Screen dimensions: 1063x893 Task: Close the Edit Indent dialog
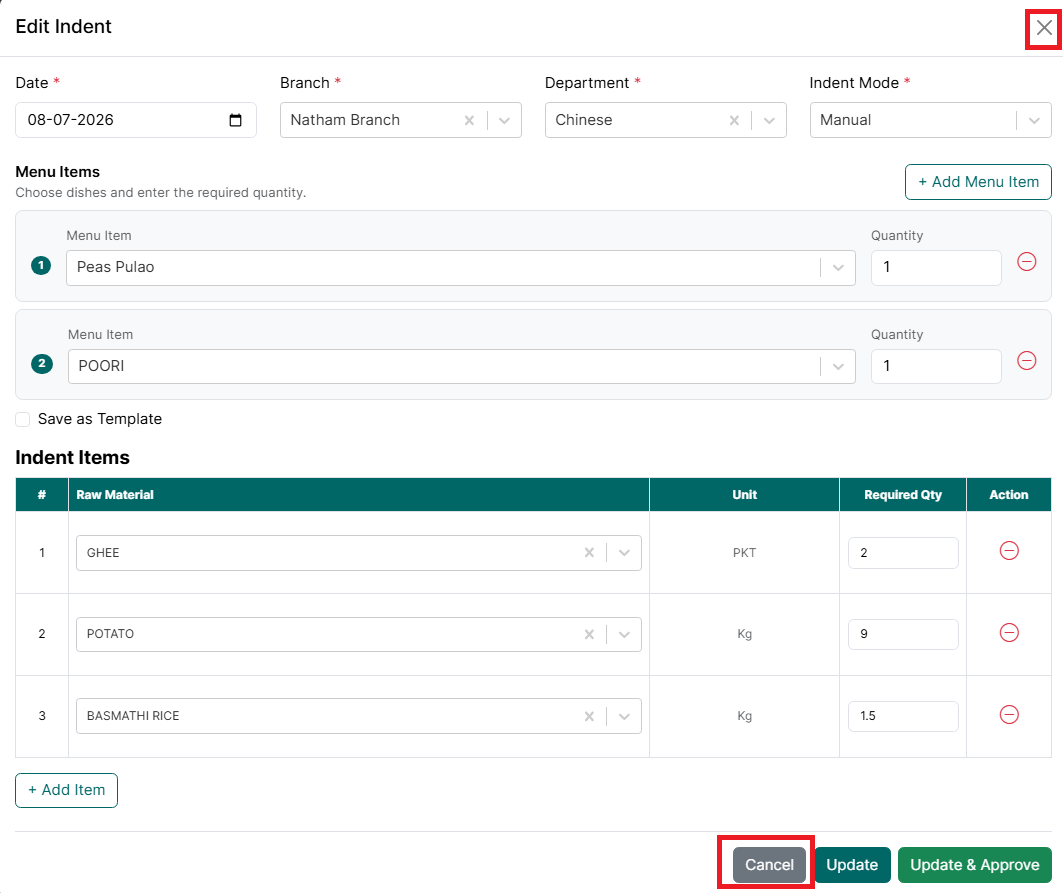click(1044, 28)
